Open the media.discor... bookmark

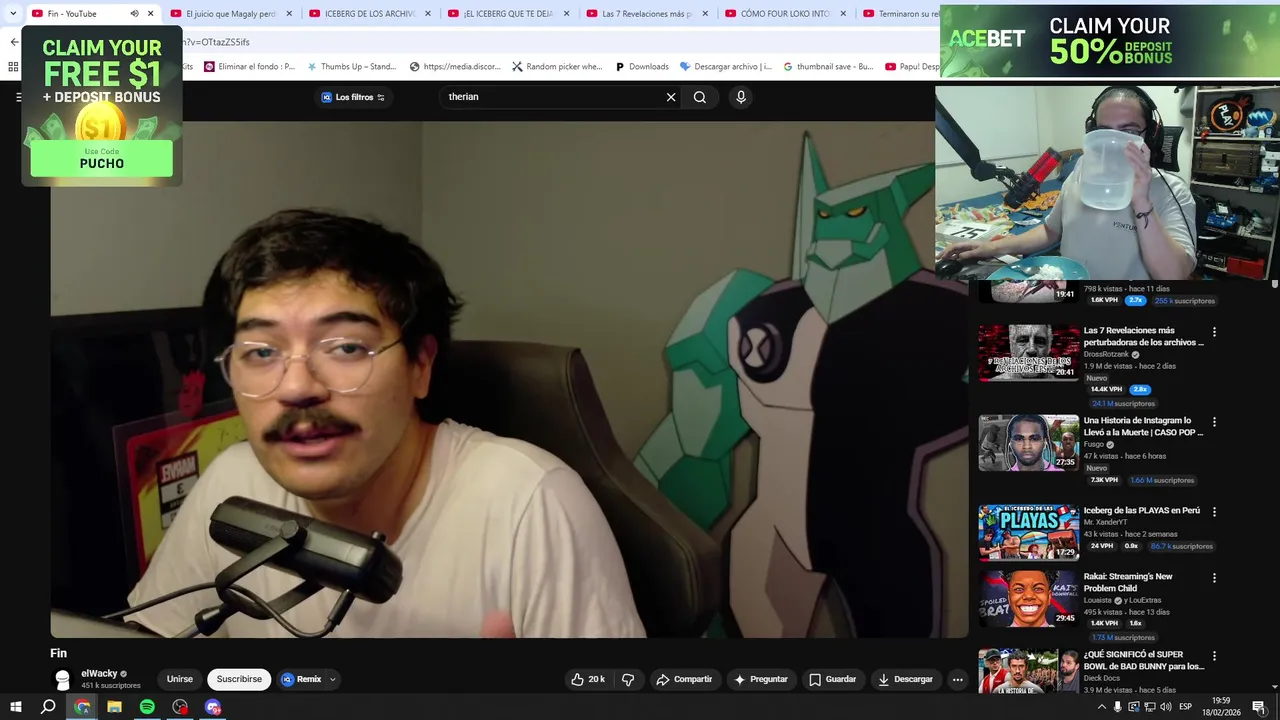[x=455, y=67]
